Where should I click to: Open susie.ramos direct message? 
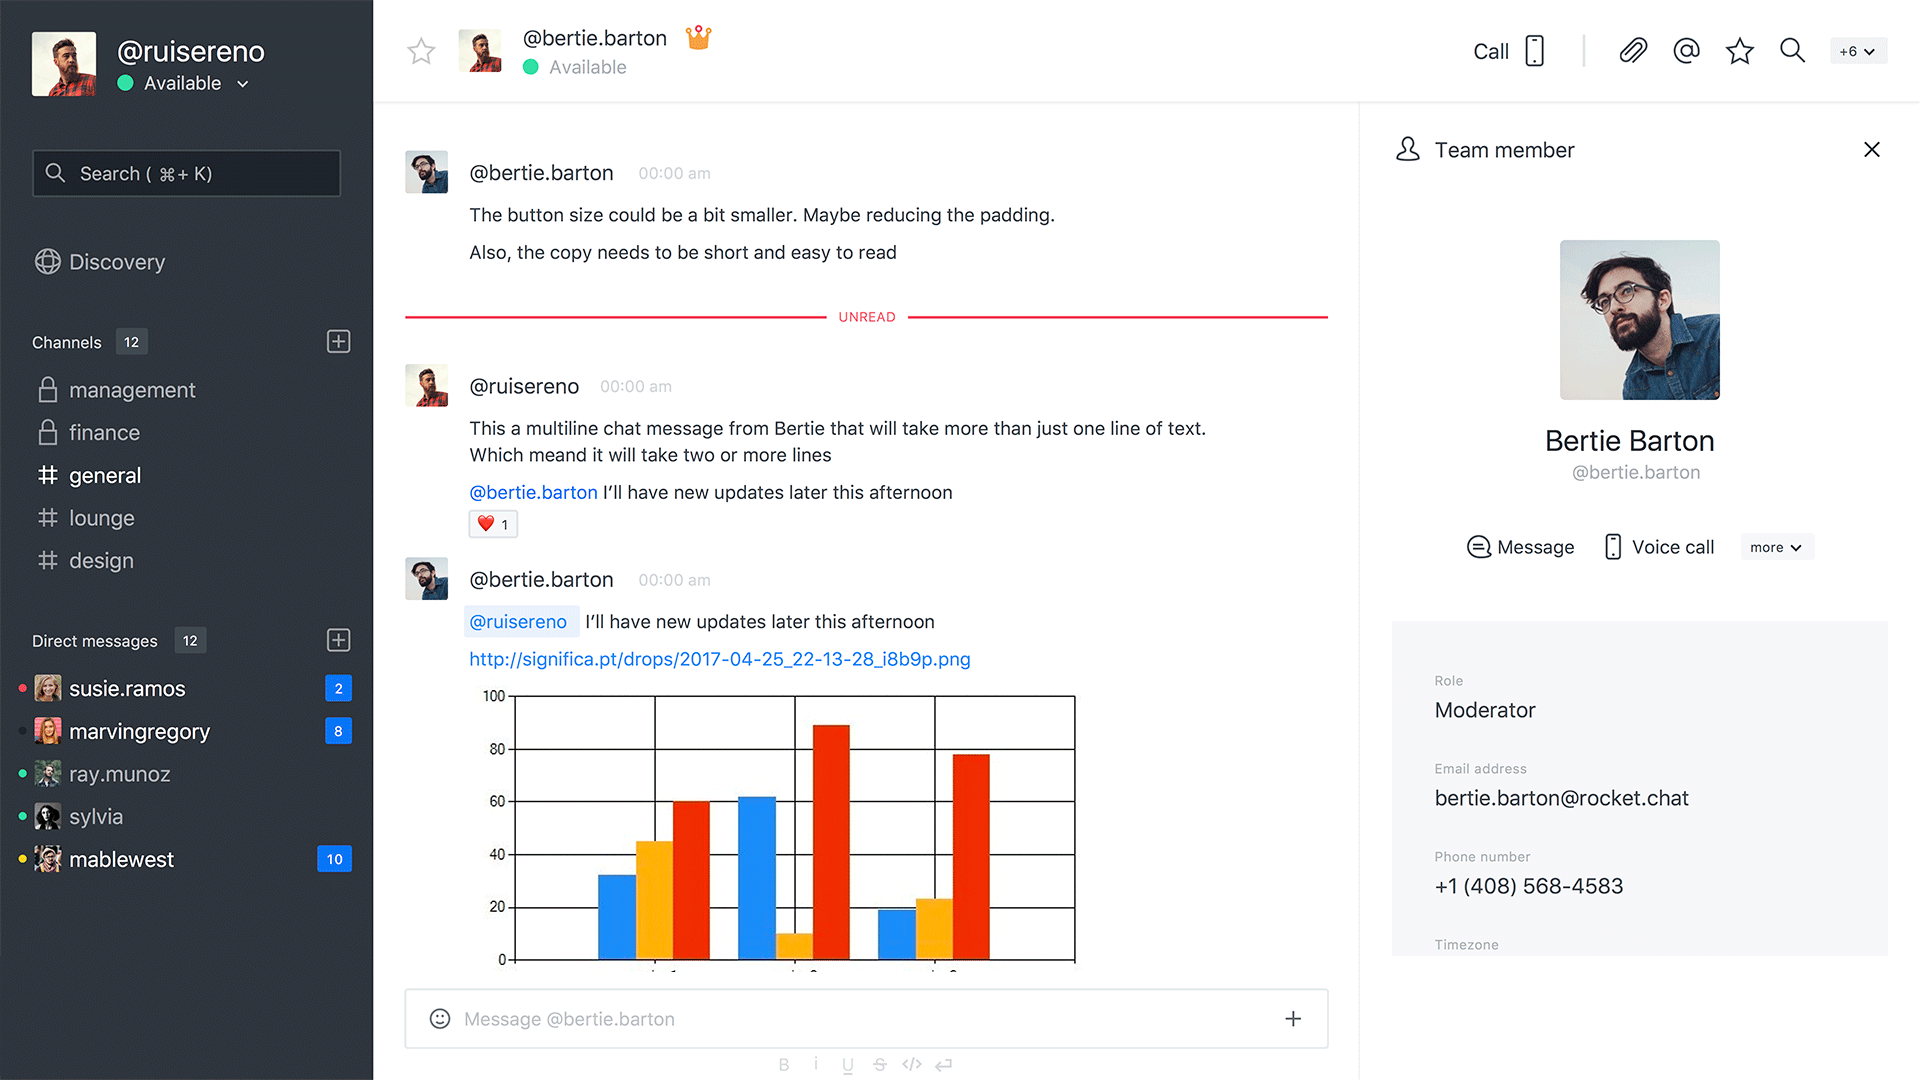tap(127, 689)
